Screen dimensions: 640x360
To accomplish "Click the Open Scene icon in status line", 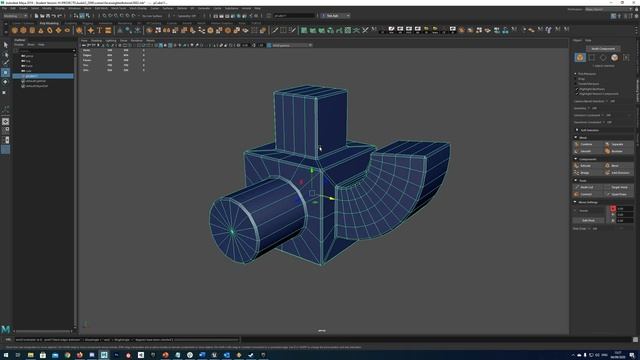I will click(42, 16).
